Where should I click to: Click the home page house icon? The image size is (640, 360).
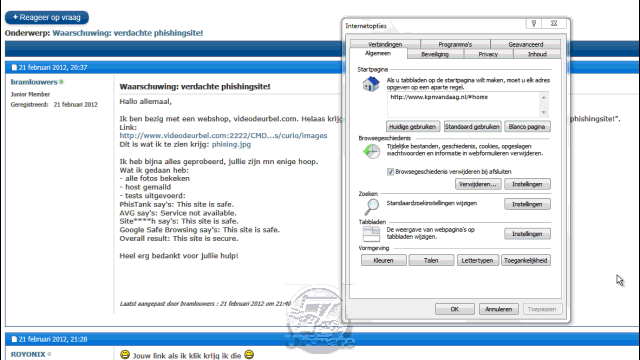(x=371, y=84)
